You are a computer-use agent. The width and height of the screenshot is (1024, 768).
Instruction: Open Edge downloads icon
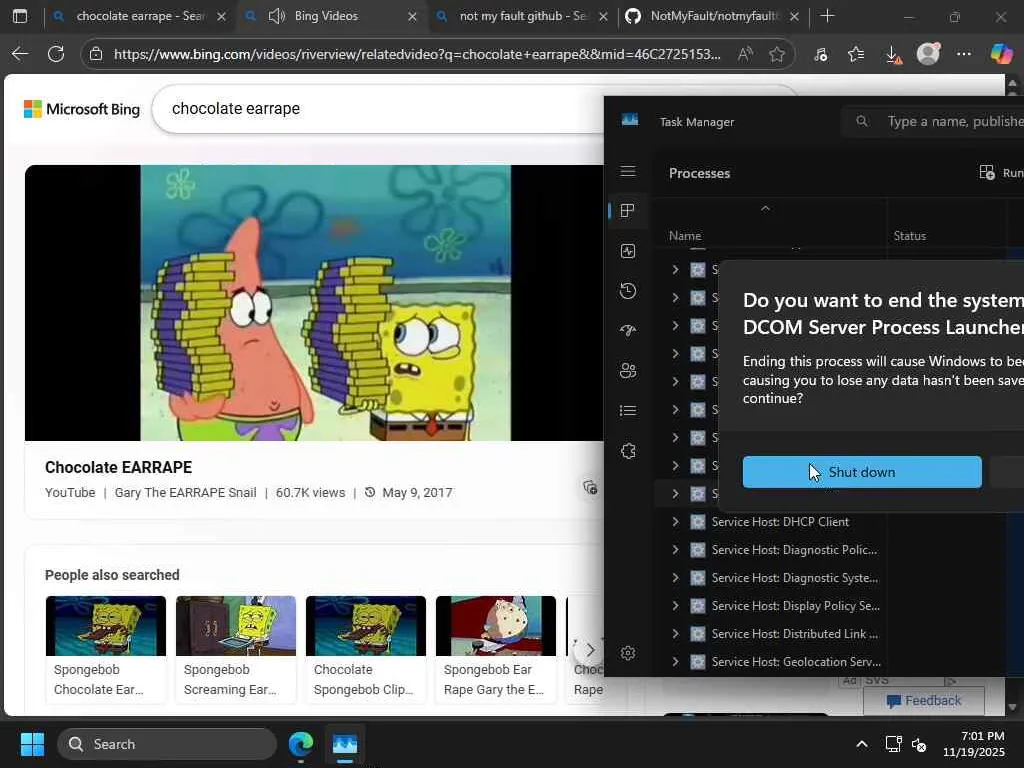tap(893, 55)
